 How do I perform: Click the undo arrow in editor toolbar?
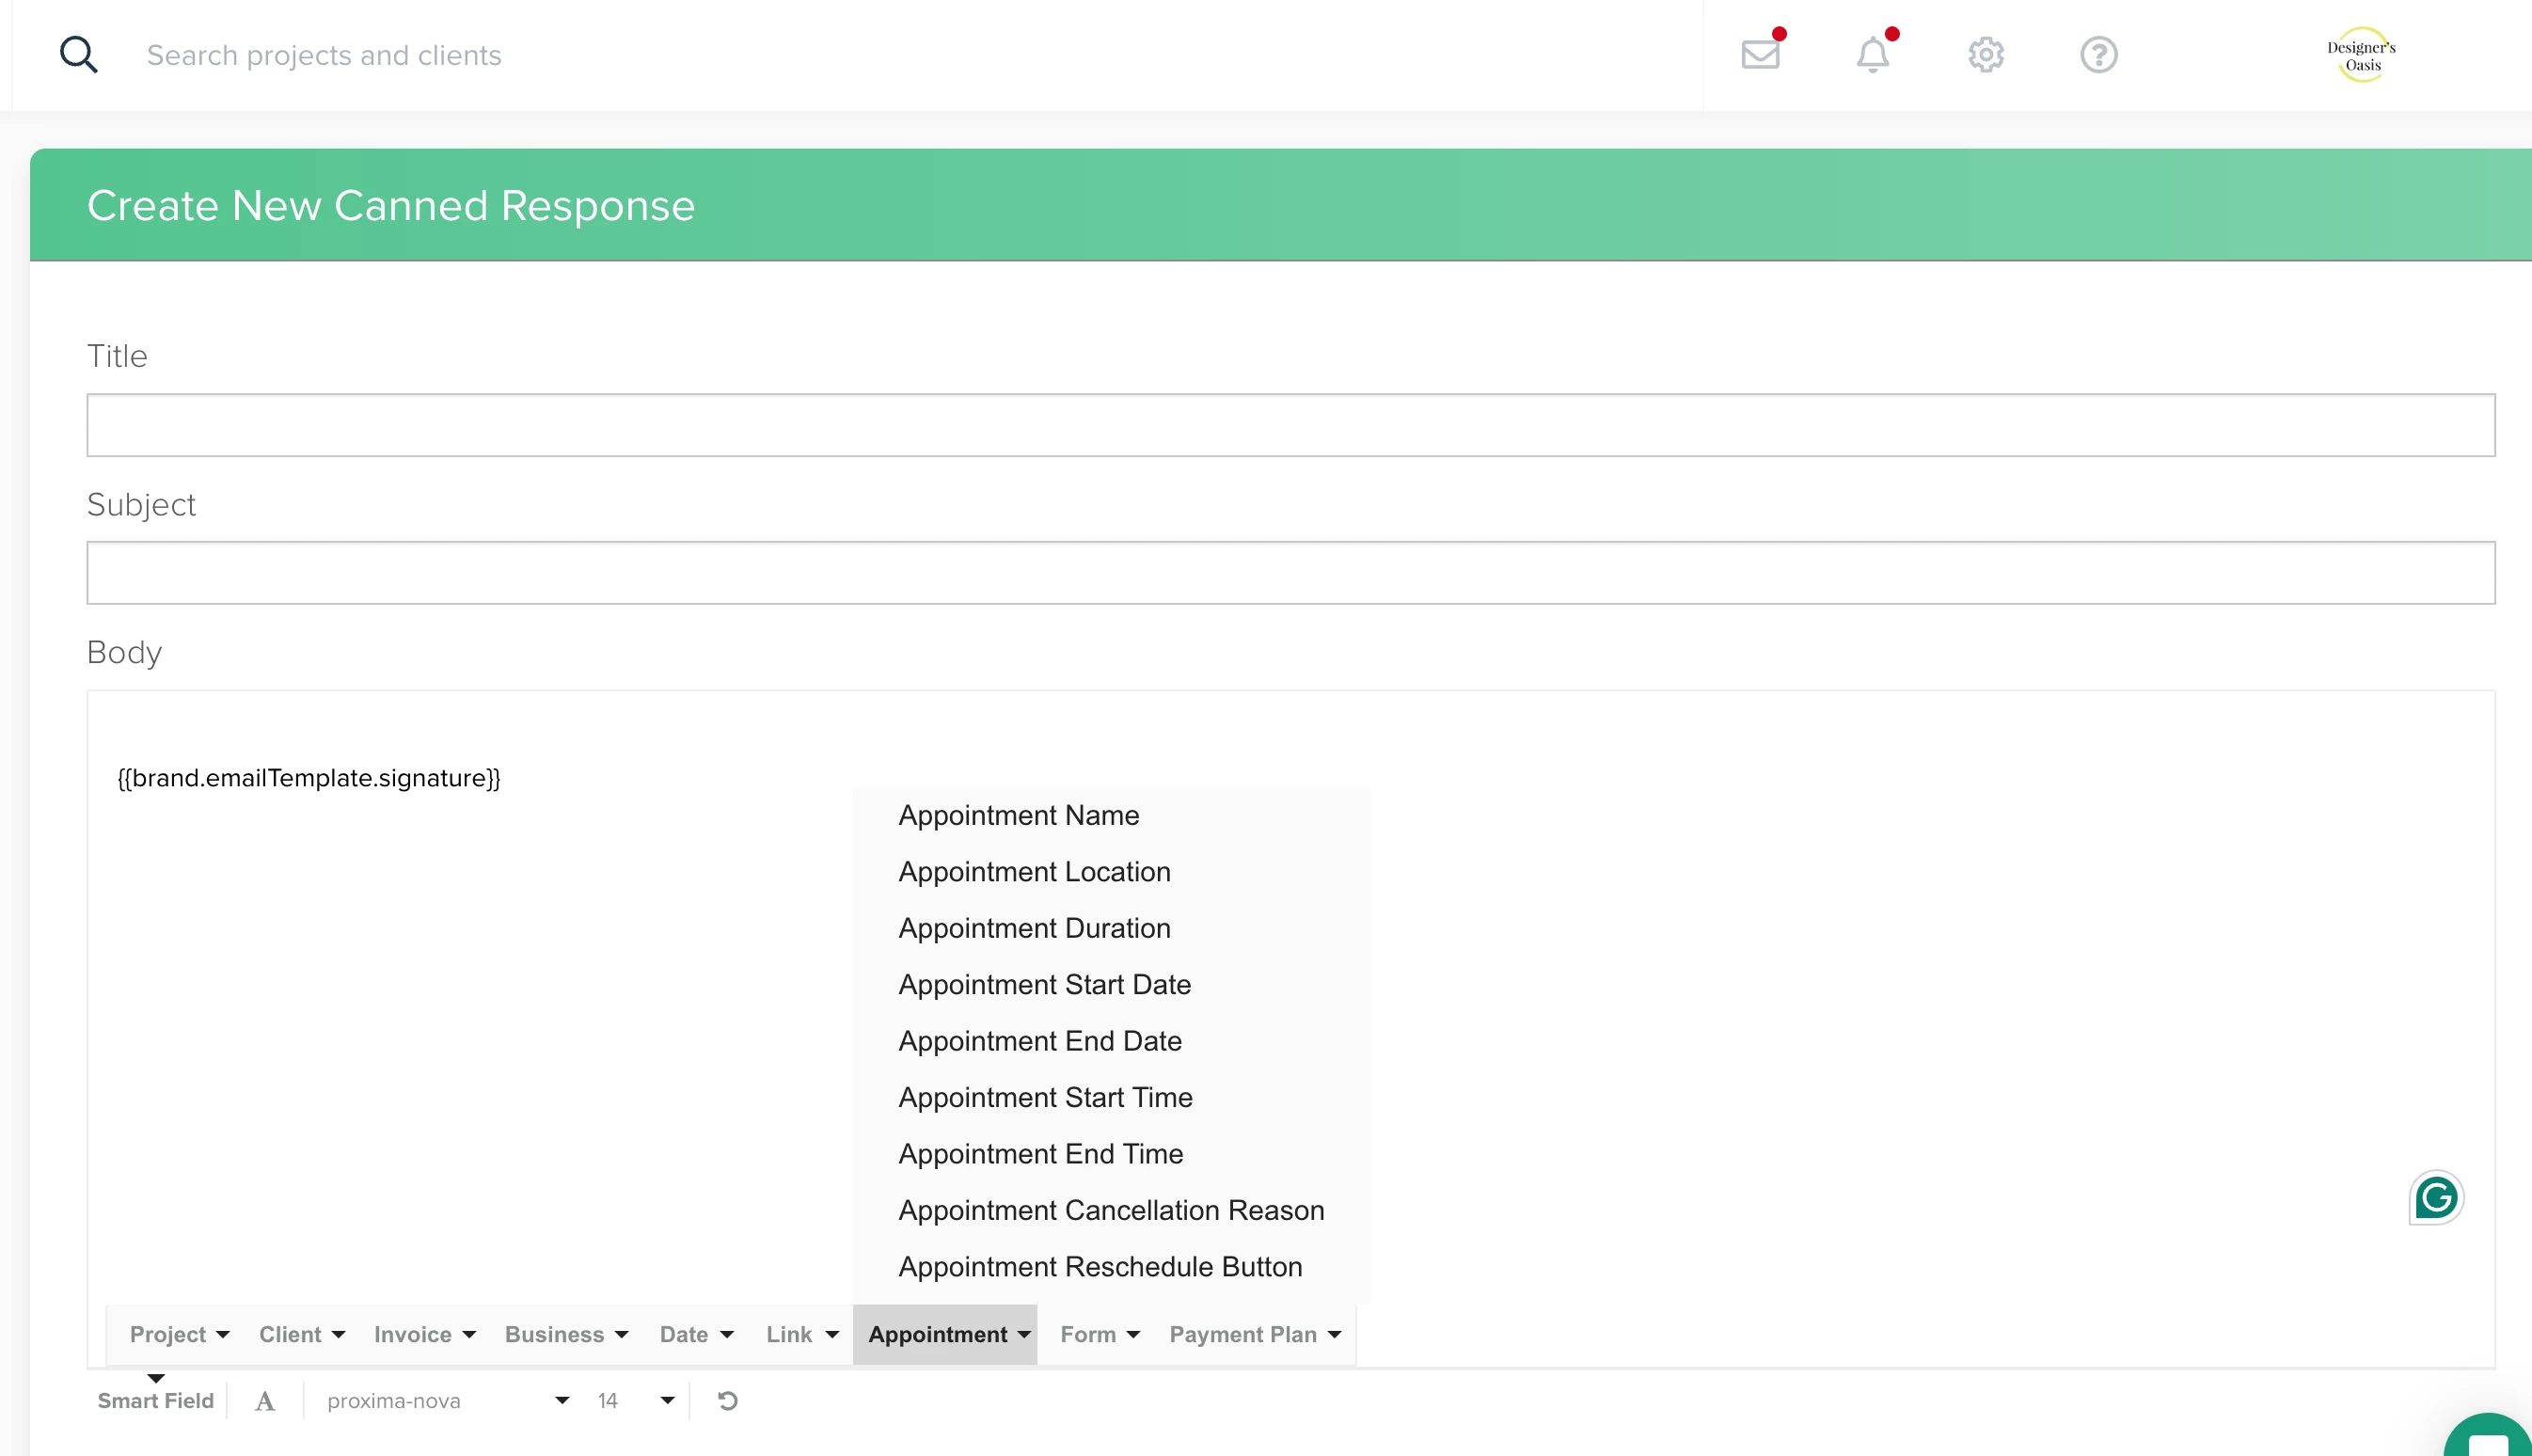click(x=728, y=1400)
